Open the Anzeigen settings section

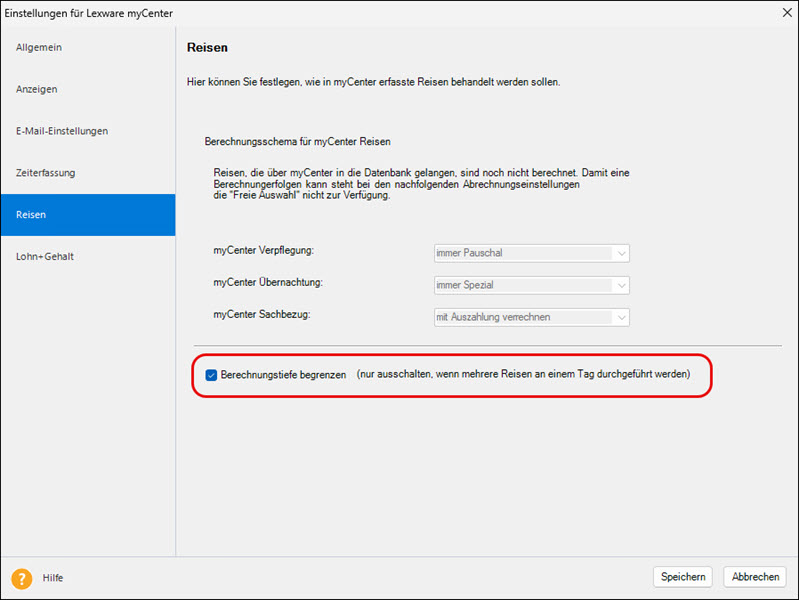coord(37,89)
